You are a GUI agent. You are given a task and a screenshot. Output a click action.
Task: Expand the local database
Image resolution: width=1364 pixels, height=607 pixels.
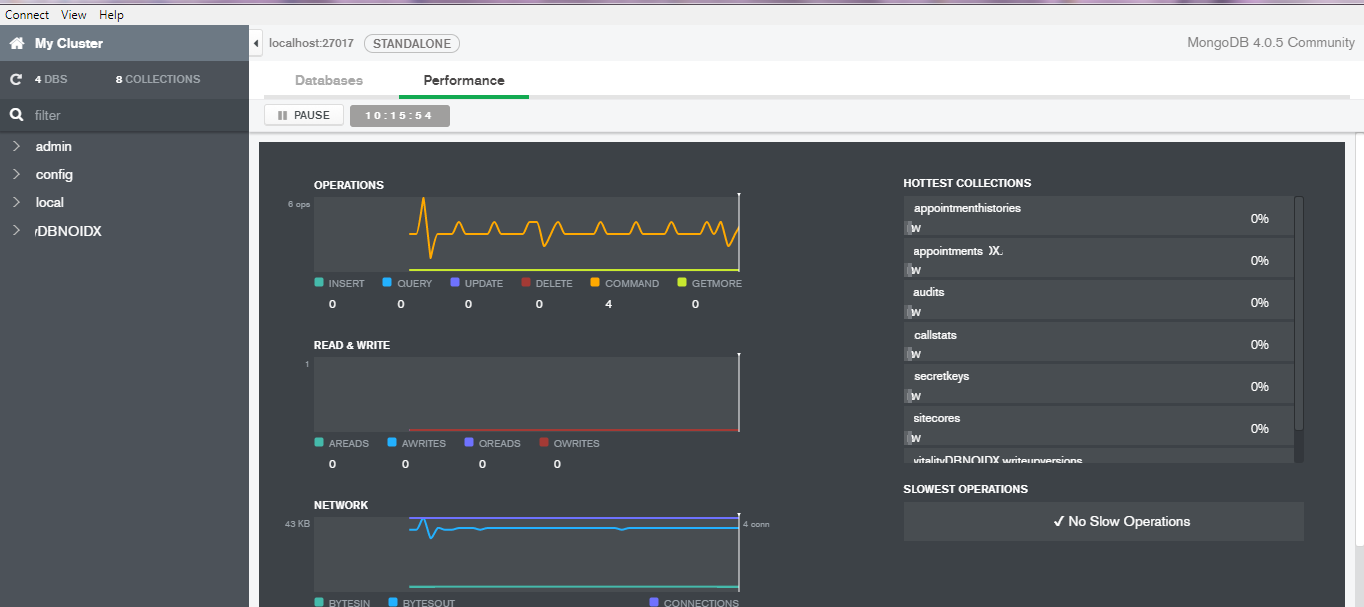click(x=14, y=202)
